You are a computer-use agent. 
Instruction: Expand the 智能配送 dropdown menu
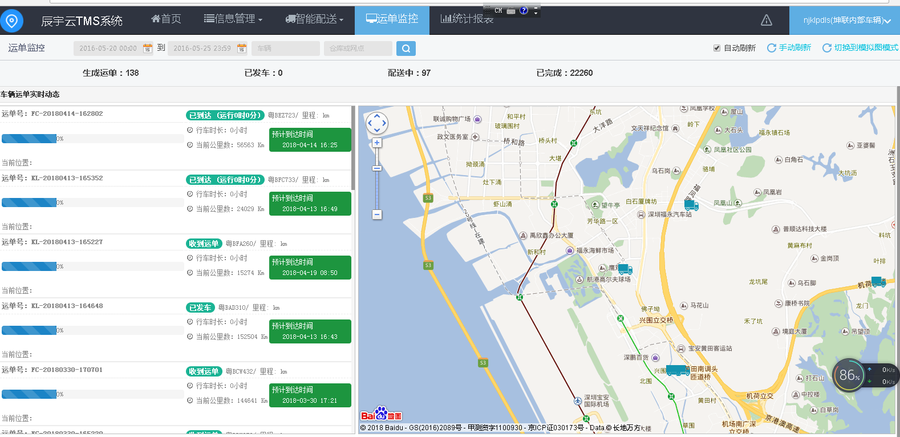point(315,19)
